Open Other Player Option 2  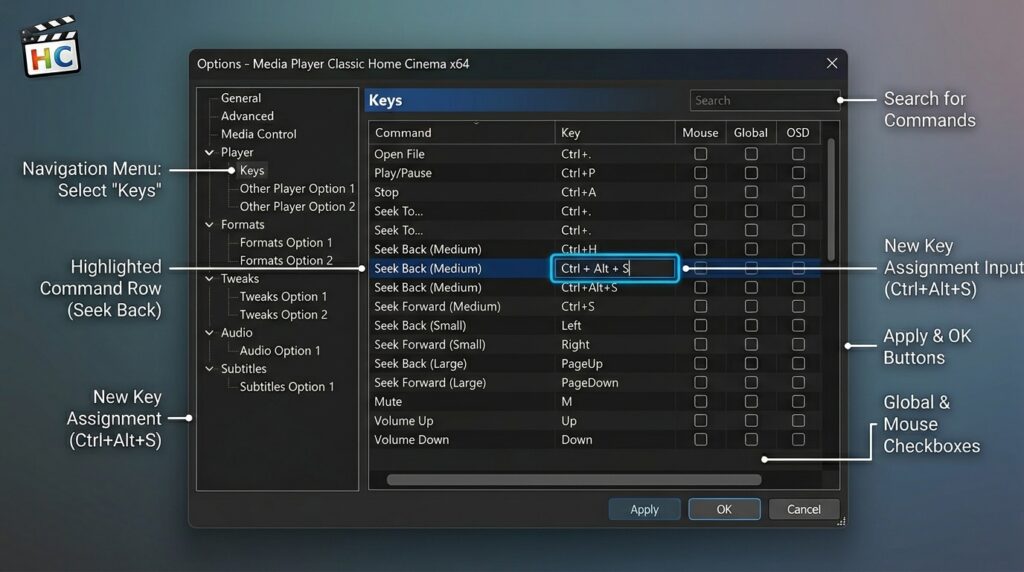coord(297,206)
